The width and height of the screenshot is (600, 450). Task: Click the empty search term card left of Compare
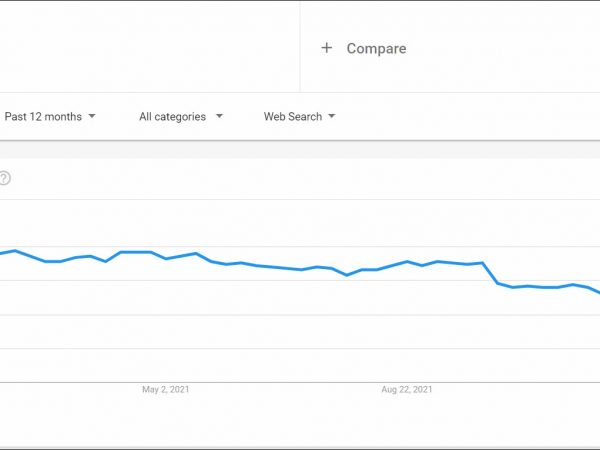point(150,48)
